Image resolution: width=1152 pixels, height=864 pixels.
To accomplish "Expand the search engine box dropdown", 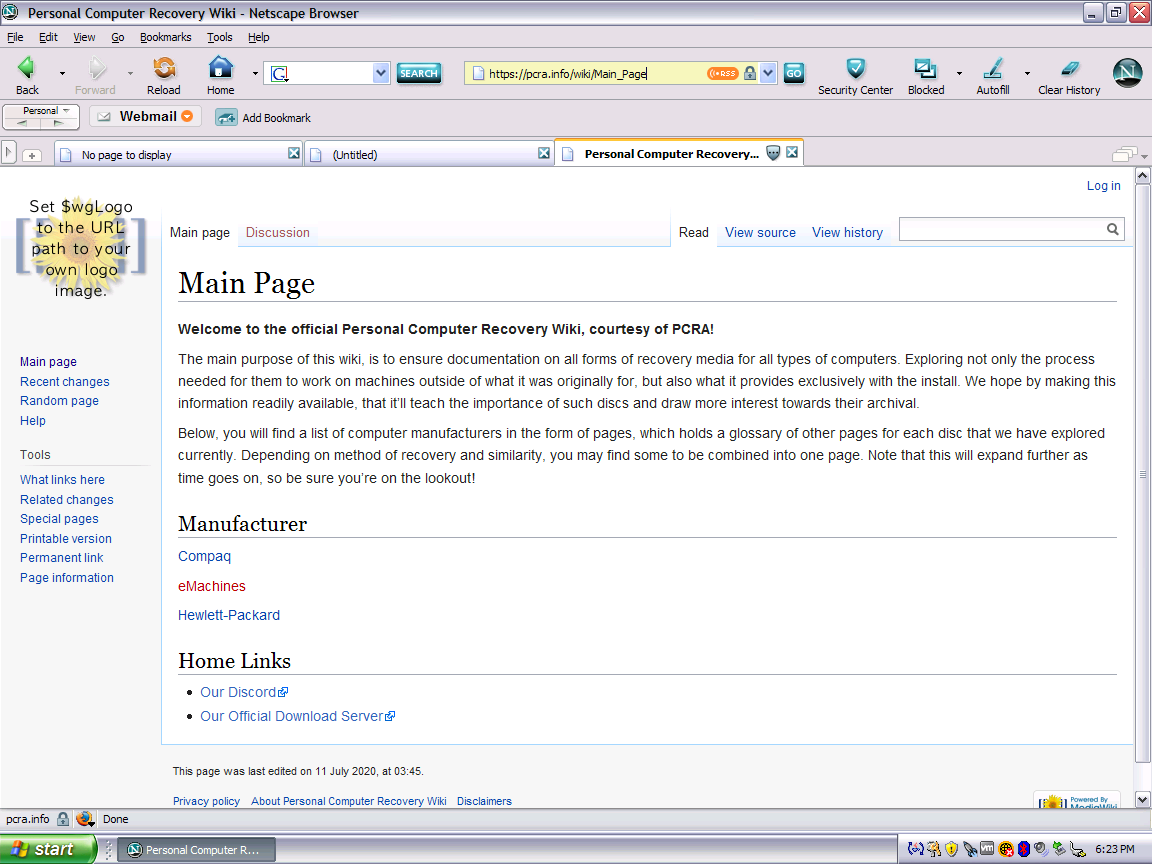I will (381, 73).
